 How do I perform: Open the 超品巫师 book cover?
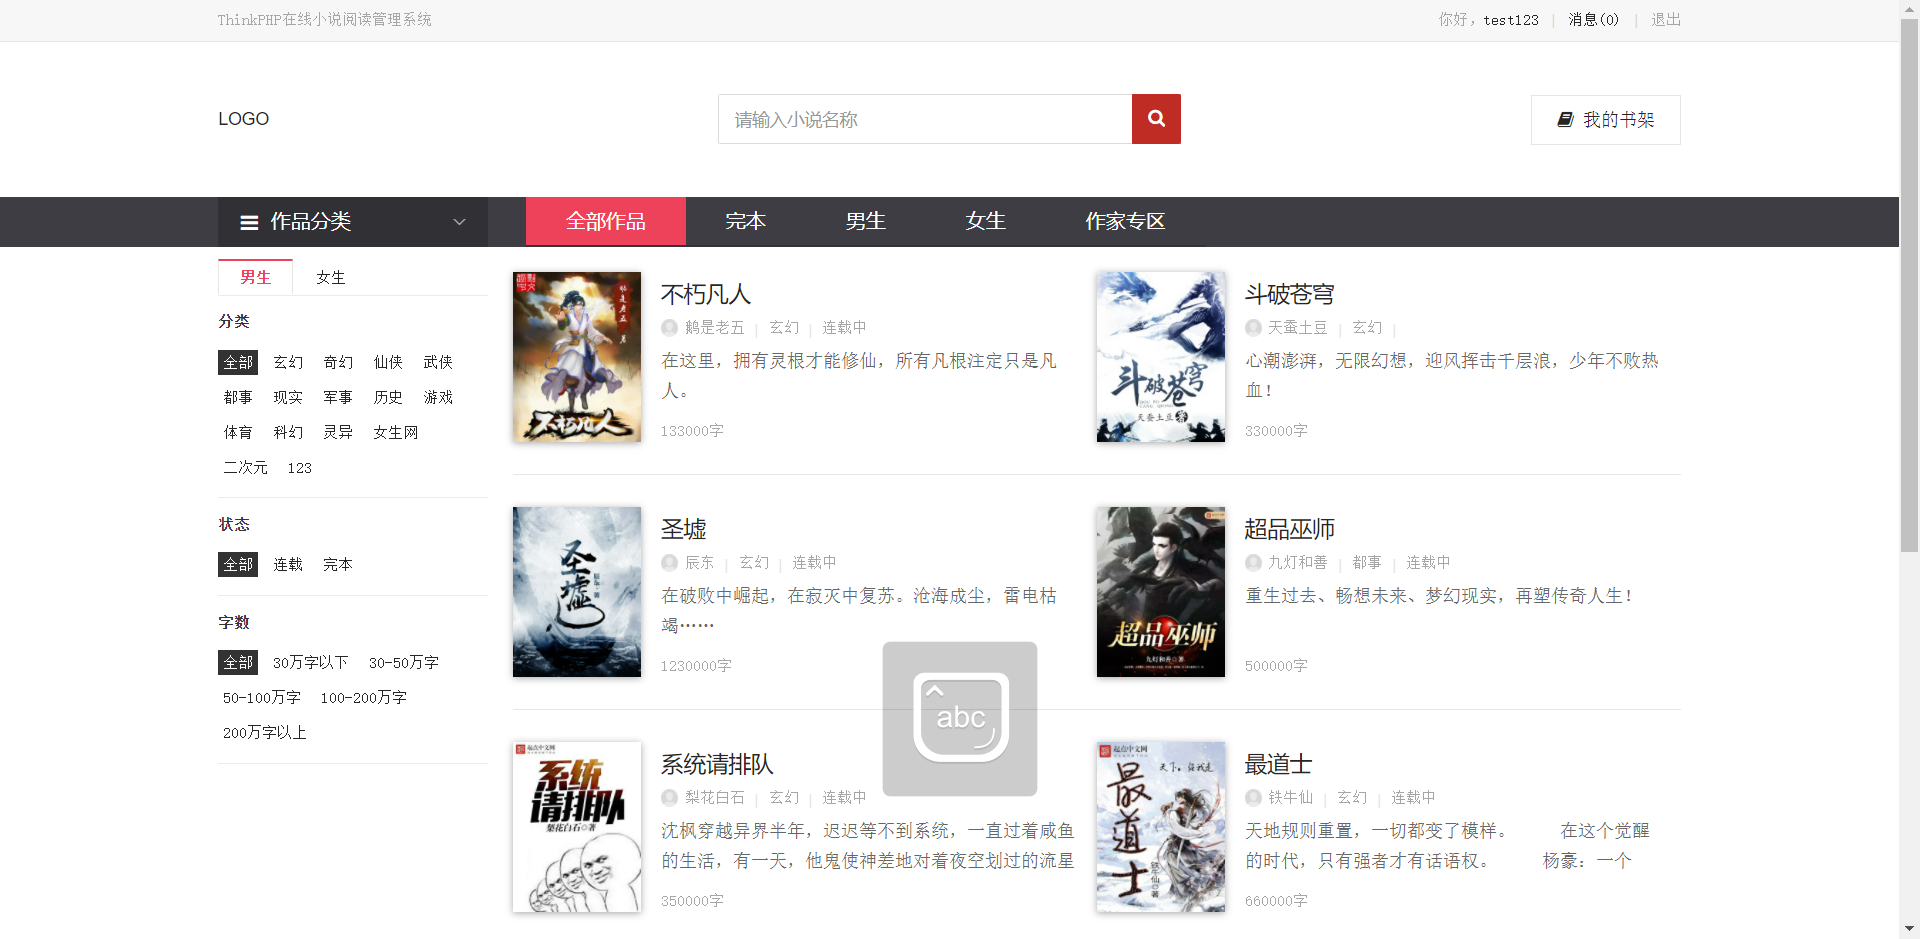pos(1161,592)
